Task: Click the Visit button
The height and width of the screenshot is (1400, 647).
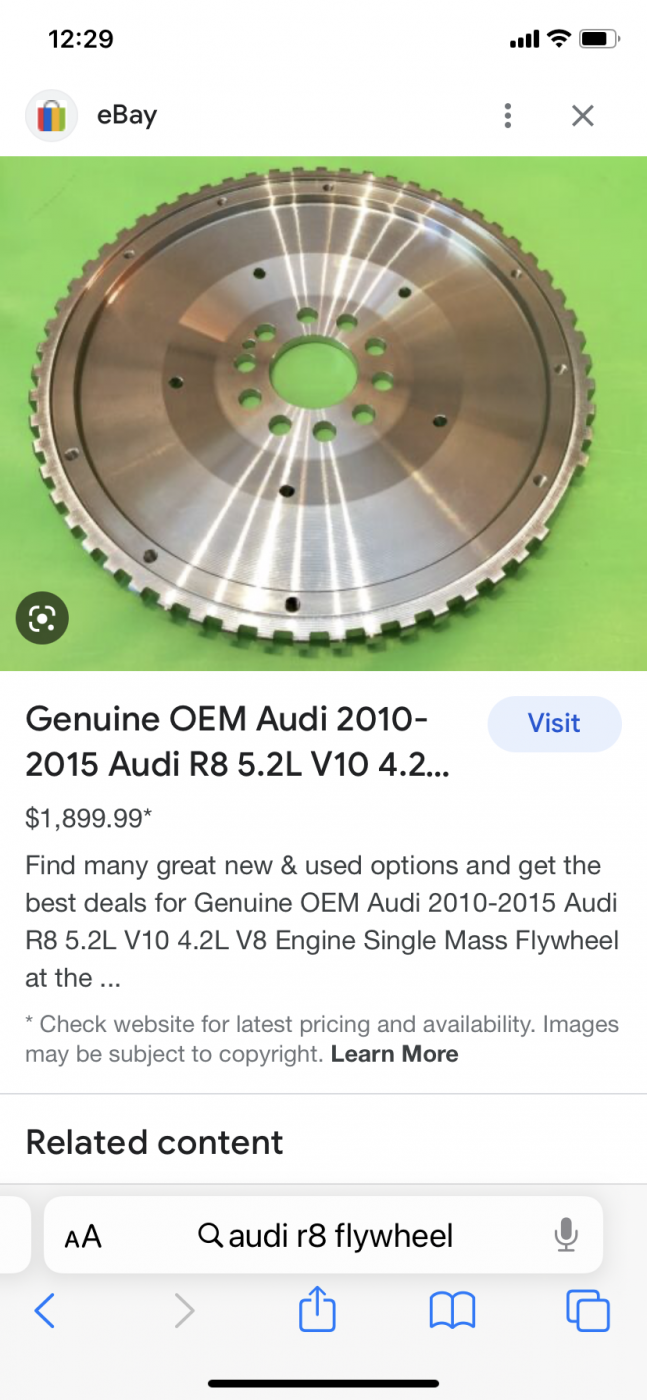Action: (554, 723)
